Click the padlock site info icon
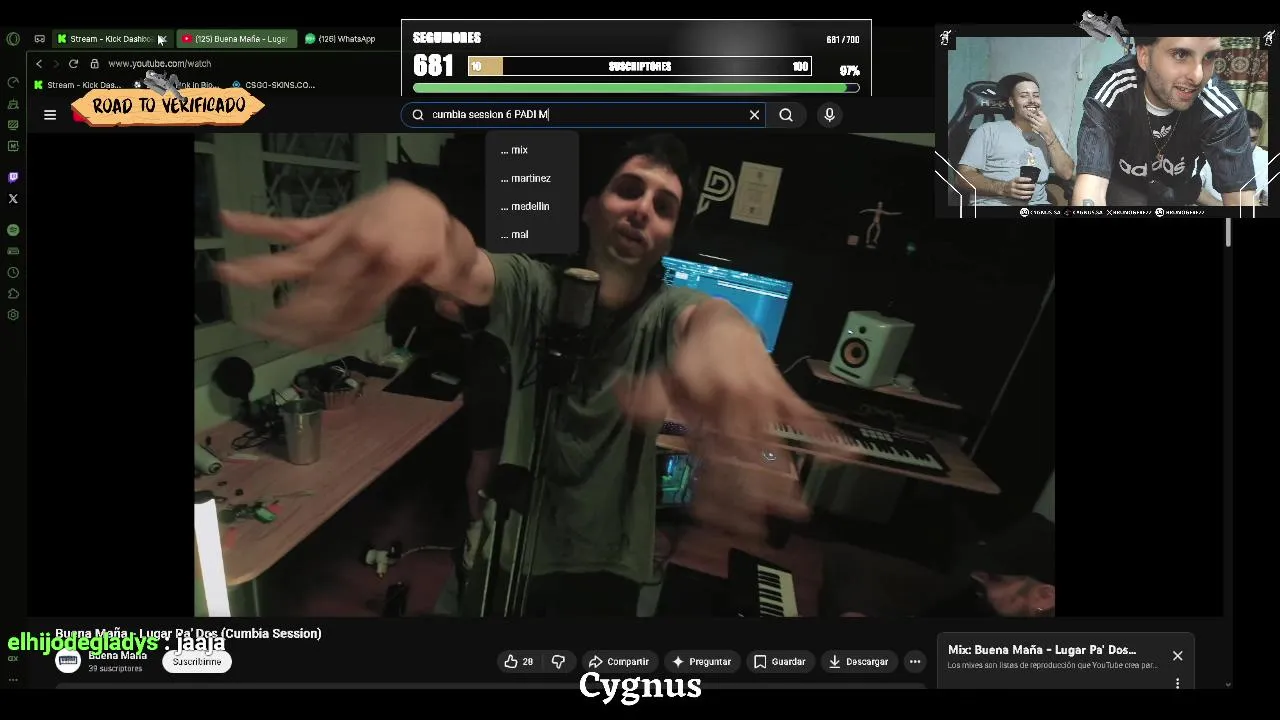1280x720 pixels. tap(95, 63)
